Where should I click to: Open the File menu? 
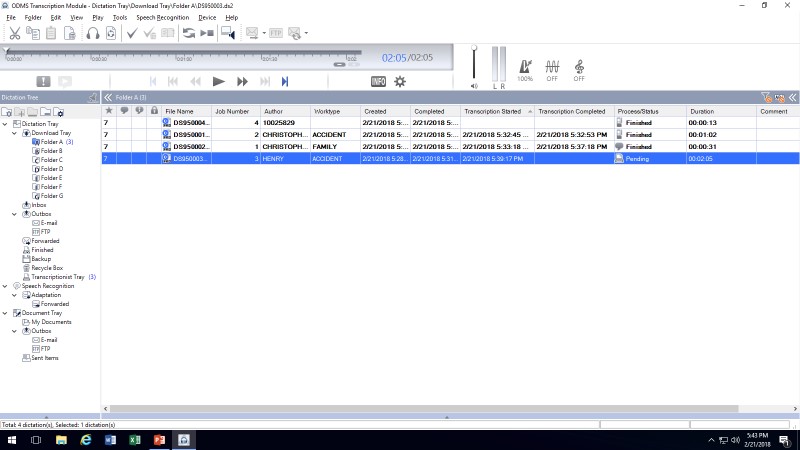(x=11, y=17)
